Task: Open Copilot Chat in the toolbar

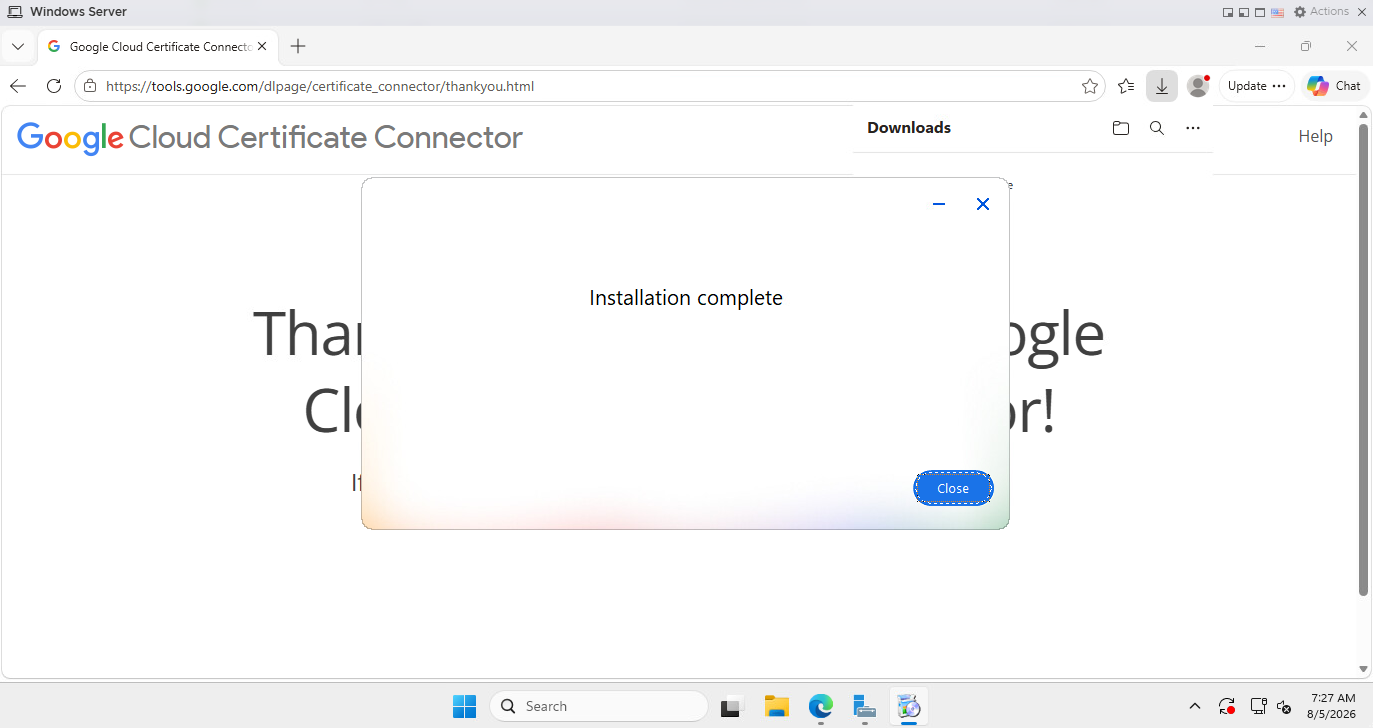Action: click(1334, 86)
